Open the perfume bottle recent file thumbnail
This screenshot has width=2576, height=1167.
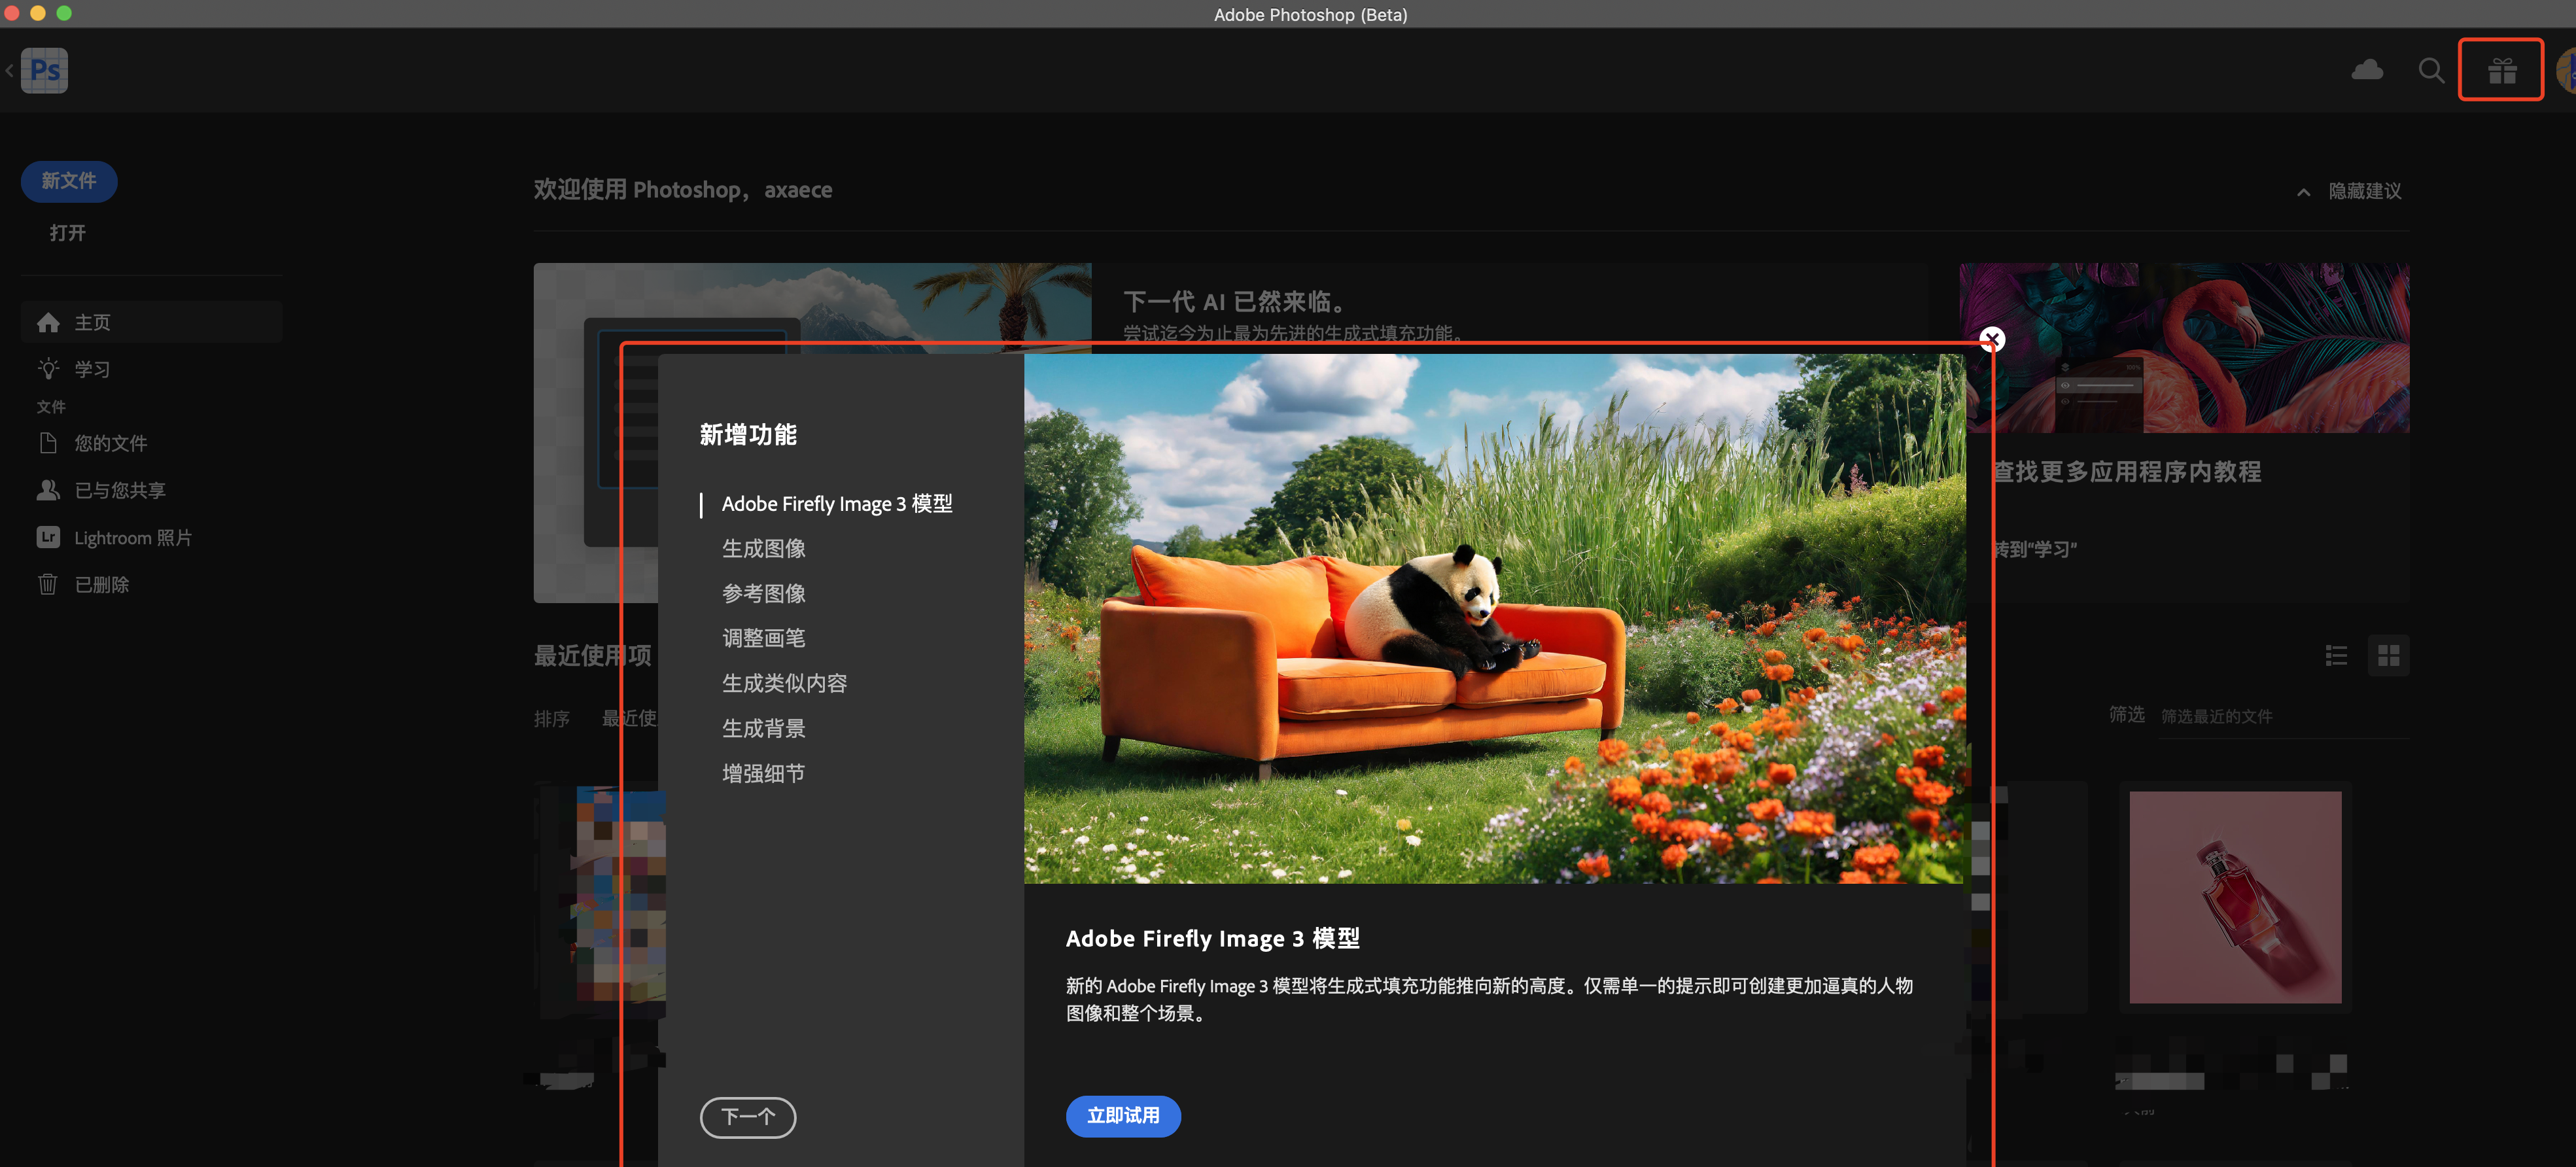(x=2235, y=897)
